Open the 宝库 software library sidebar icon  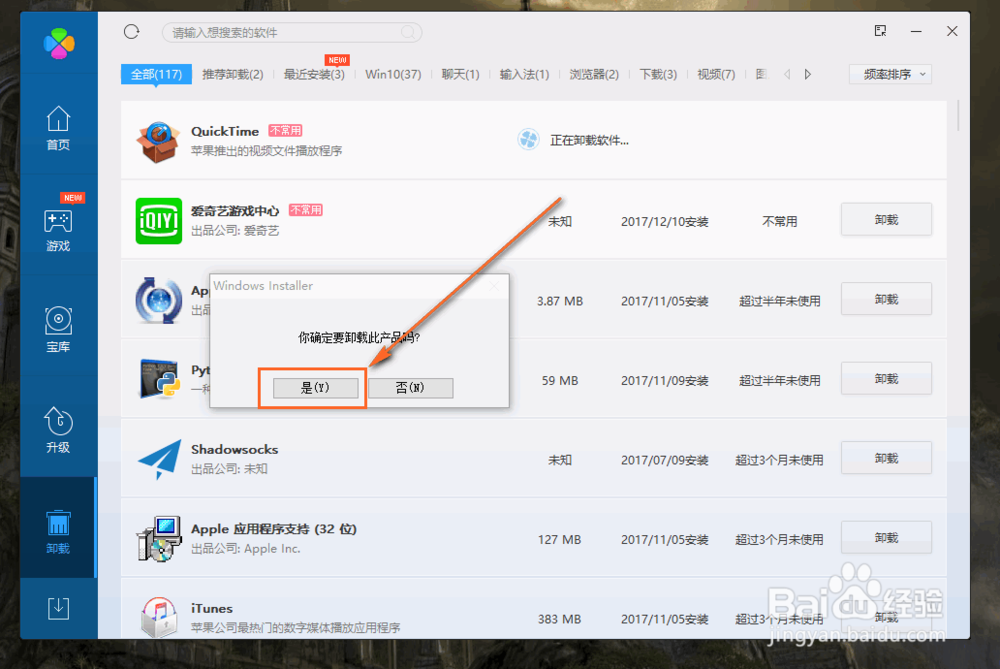pos(58,322)
